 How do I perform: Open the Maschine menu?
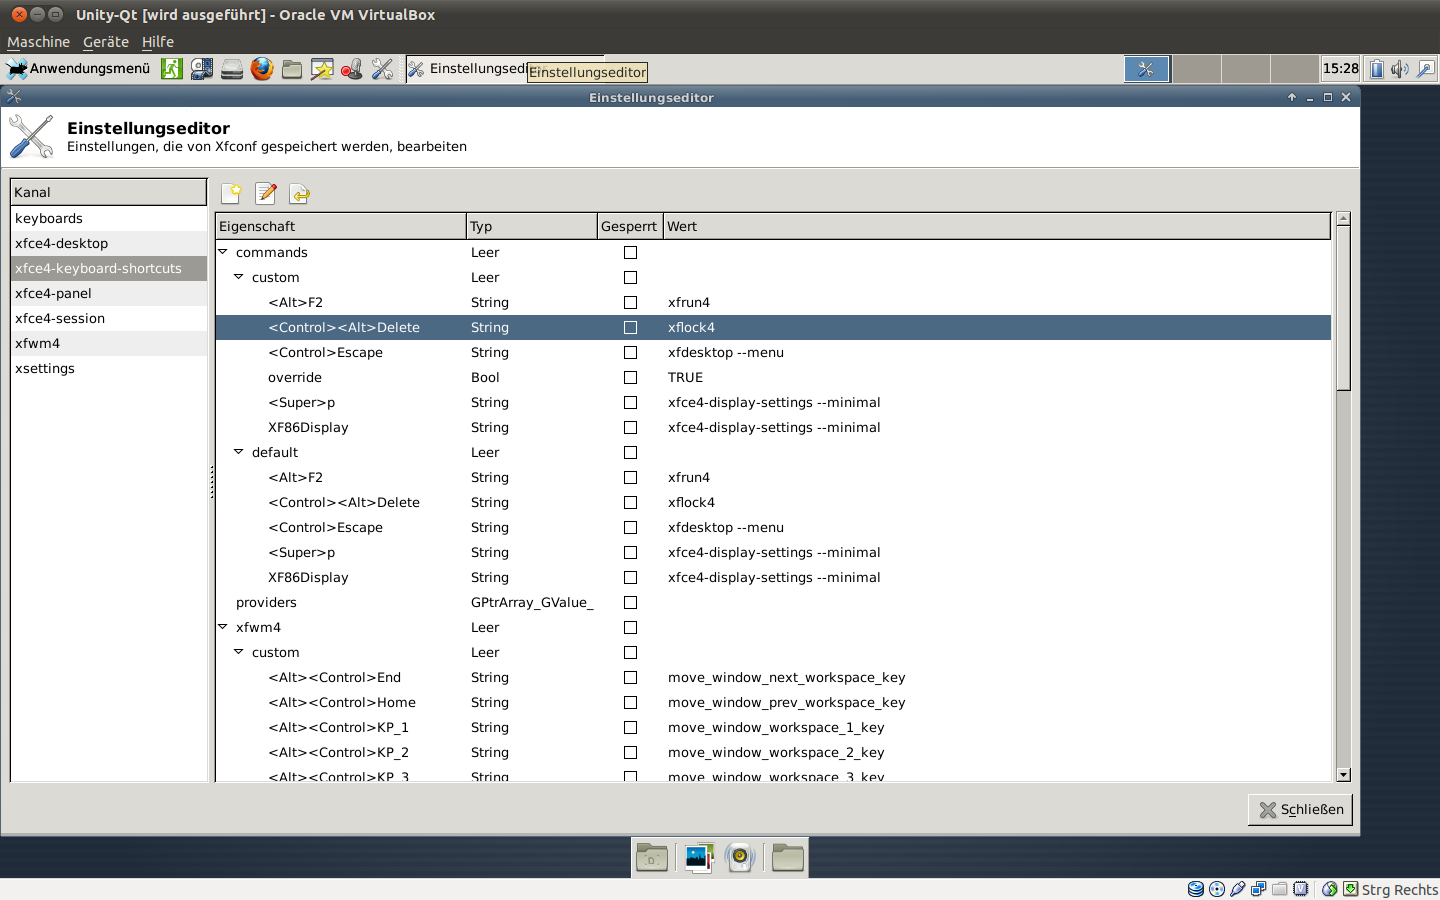click(38, 41)
